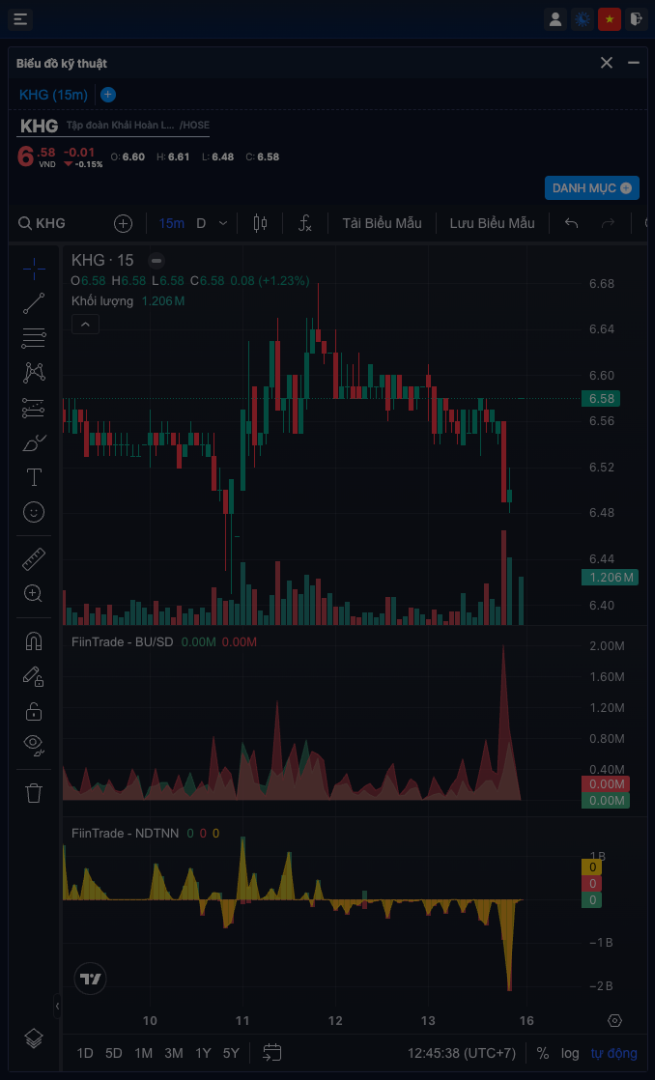Add a new chart tab with plus icon
The image size is (655, 1080).
click(x=108, y=95)
